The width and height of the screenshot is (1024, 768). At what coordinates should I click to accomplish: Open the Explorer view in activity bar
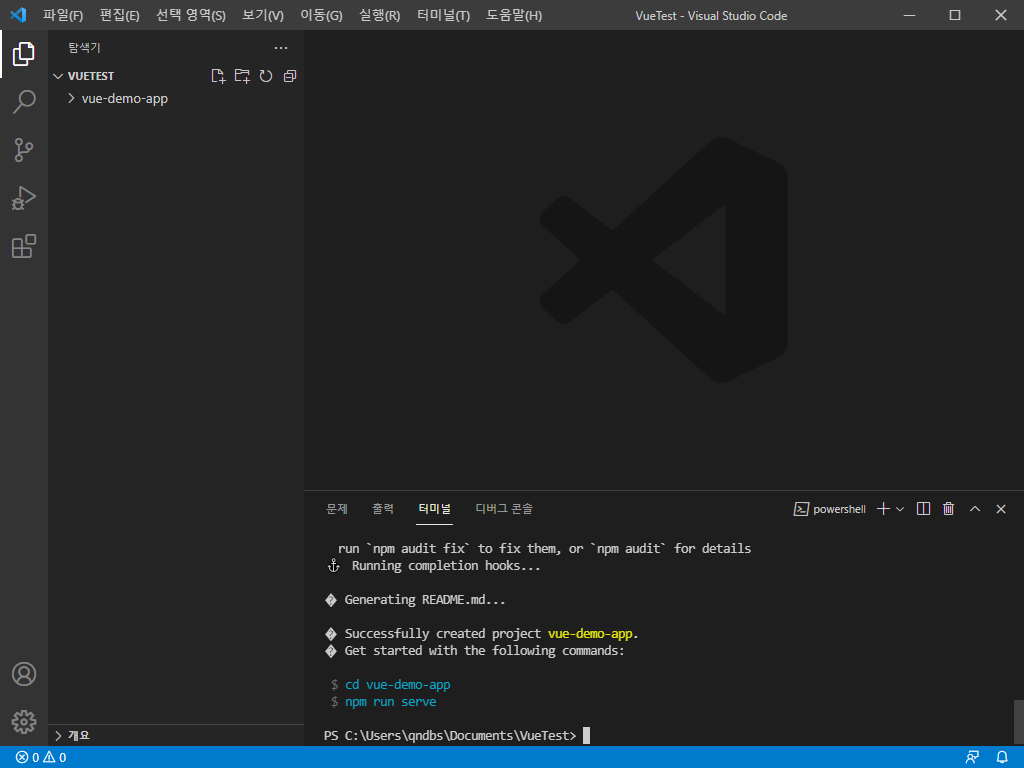pyautogui.click(x=24, y=54)
